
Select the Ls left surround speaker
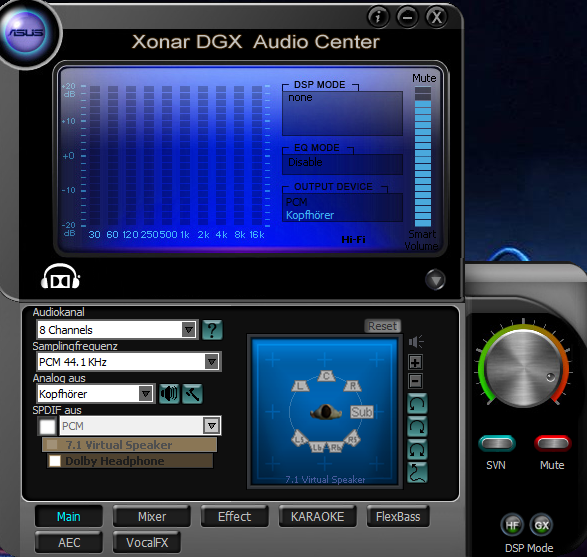click(300, 438)
